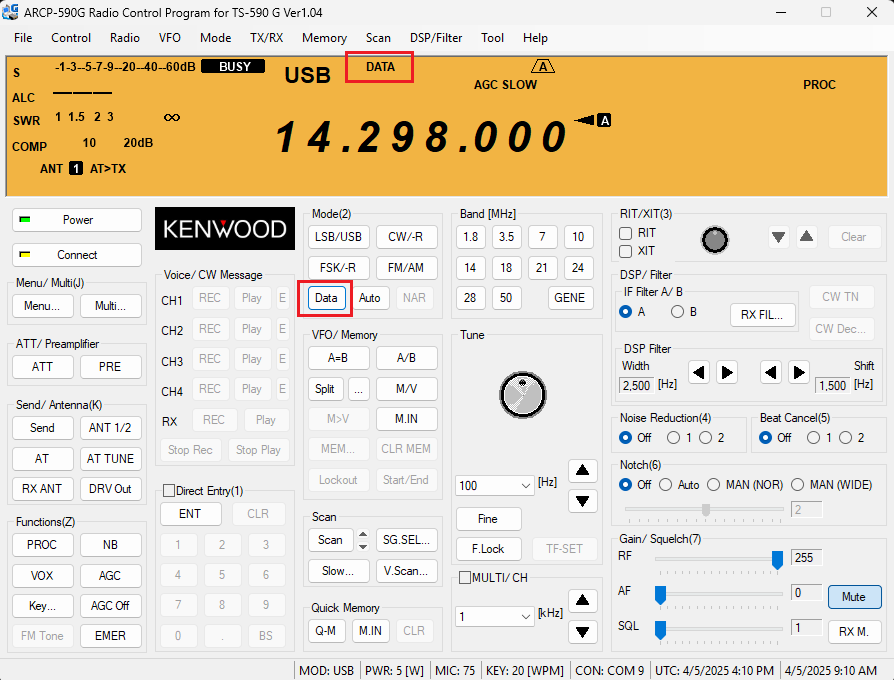894x680 pixels.
Task: Select IF Filter B radio button
Action: pyautogui.click(x=677, y=312)
